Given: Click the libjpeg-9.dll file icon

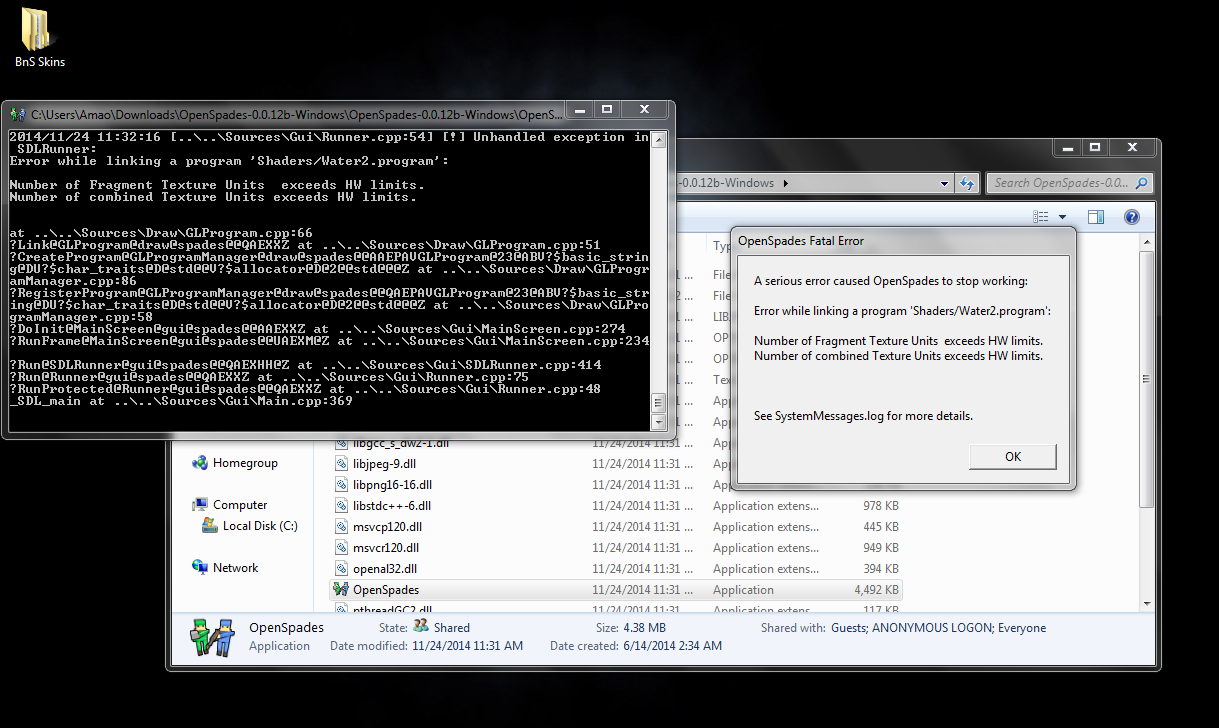Looking at the screenshot, I should point(342,464).
